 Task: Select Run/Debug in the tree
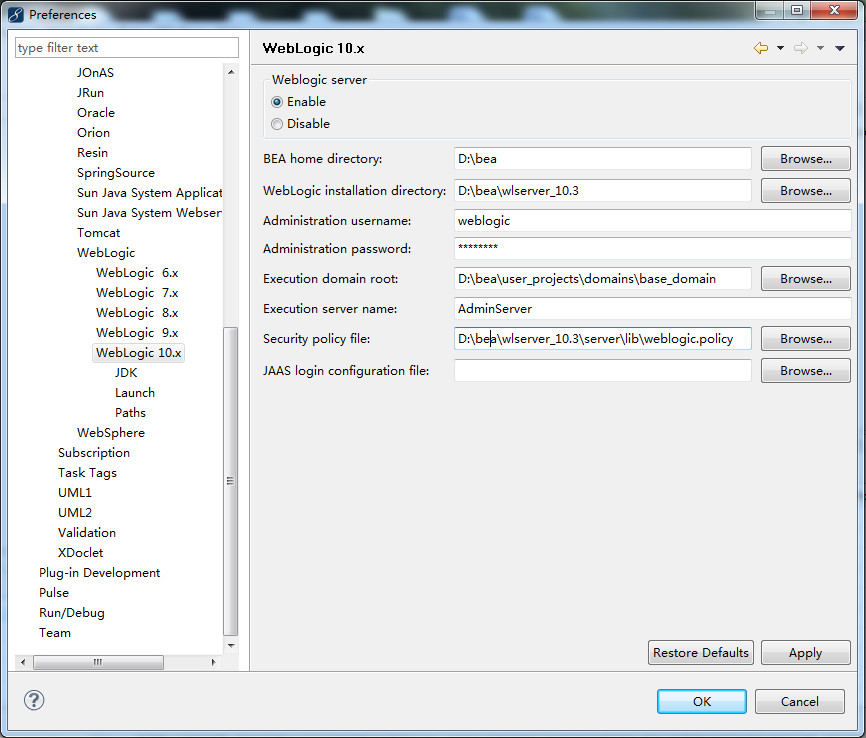71,613
